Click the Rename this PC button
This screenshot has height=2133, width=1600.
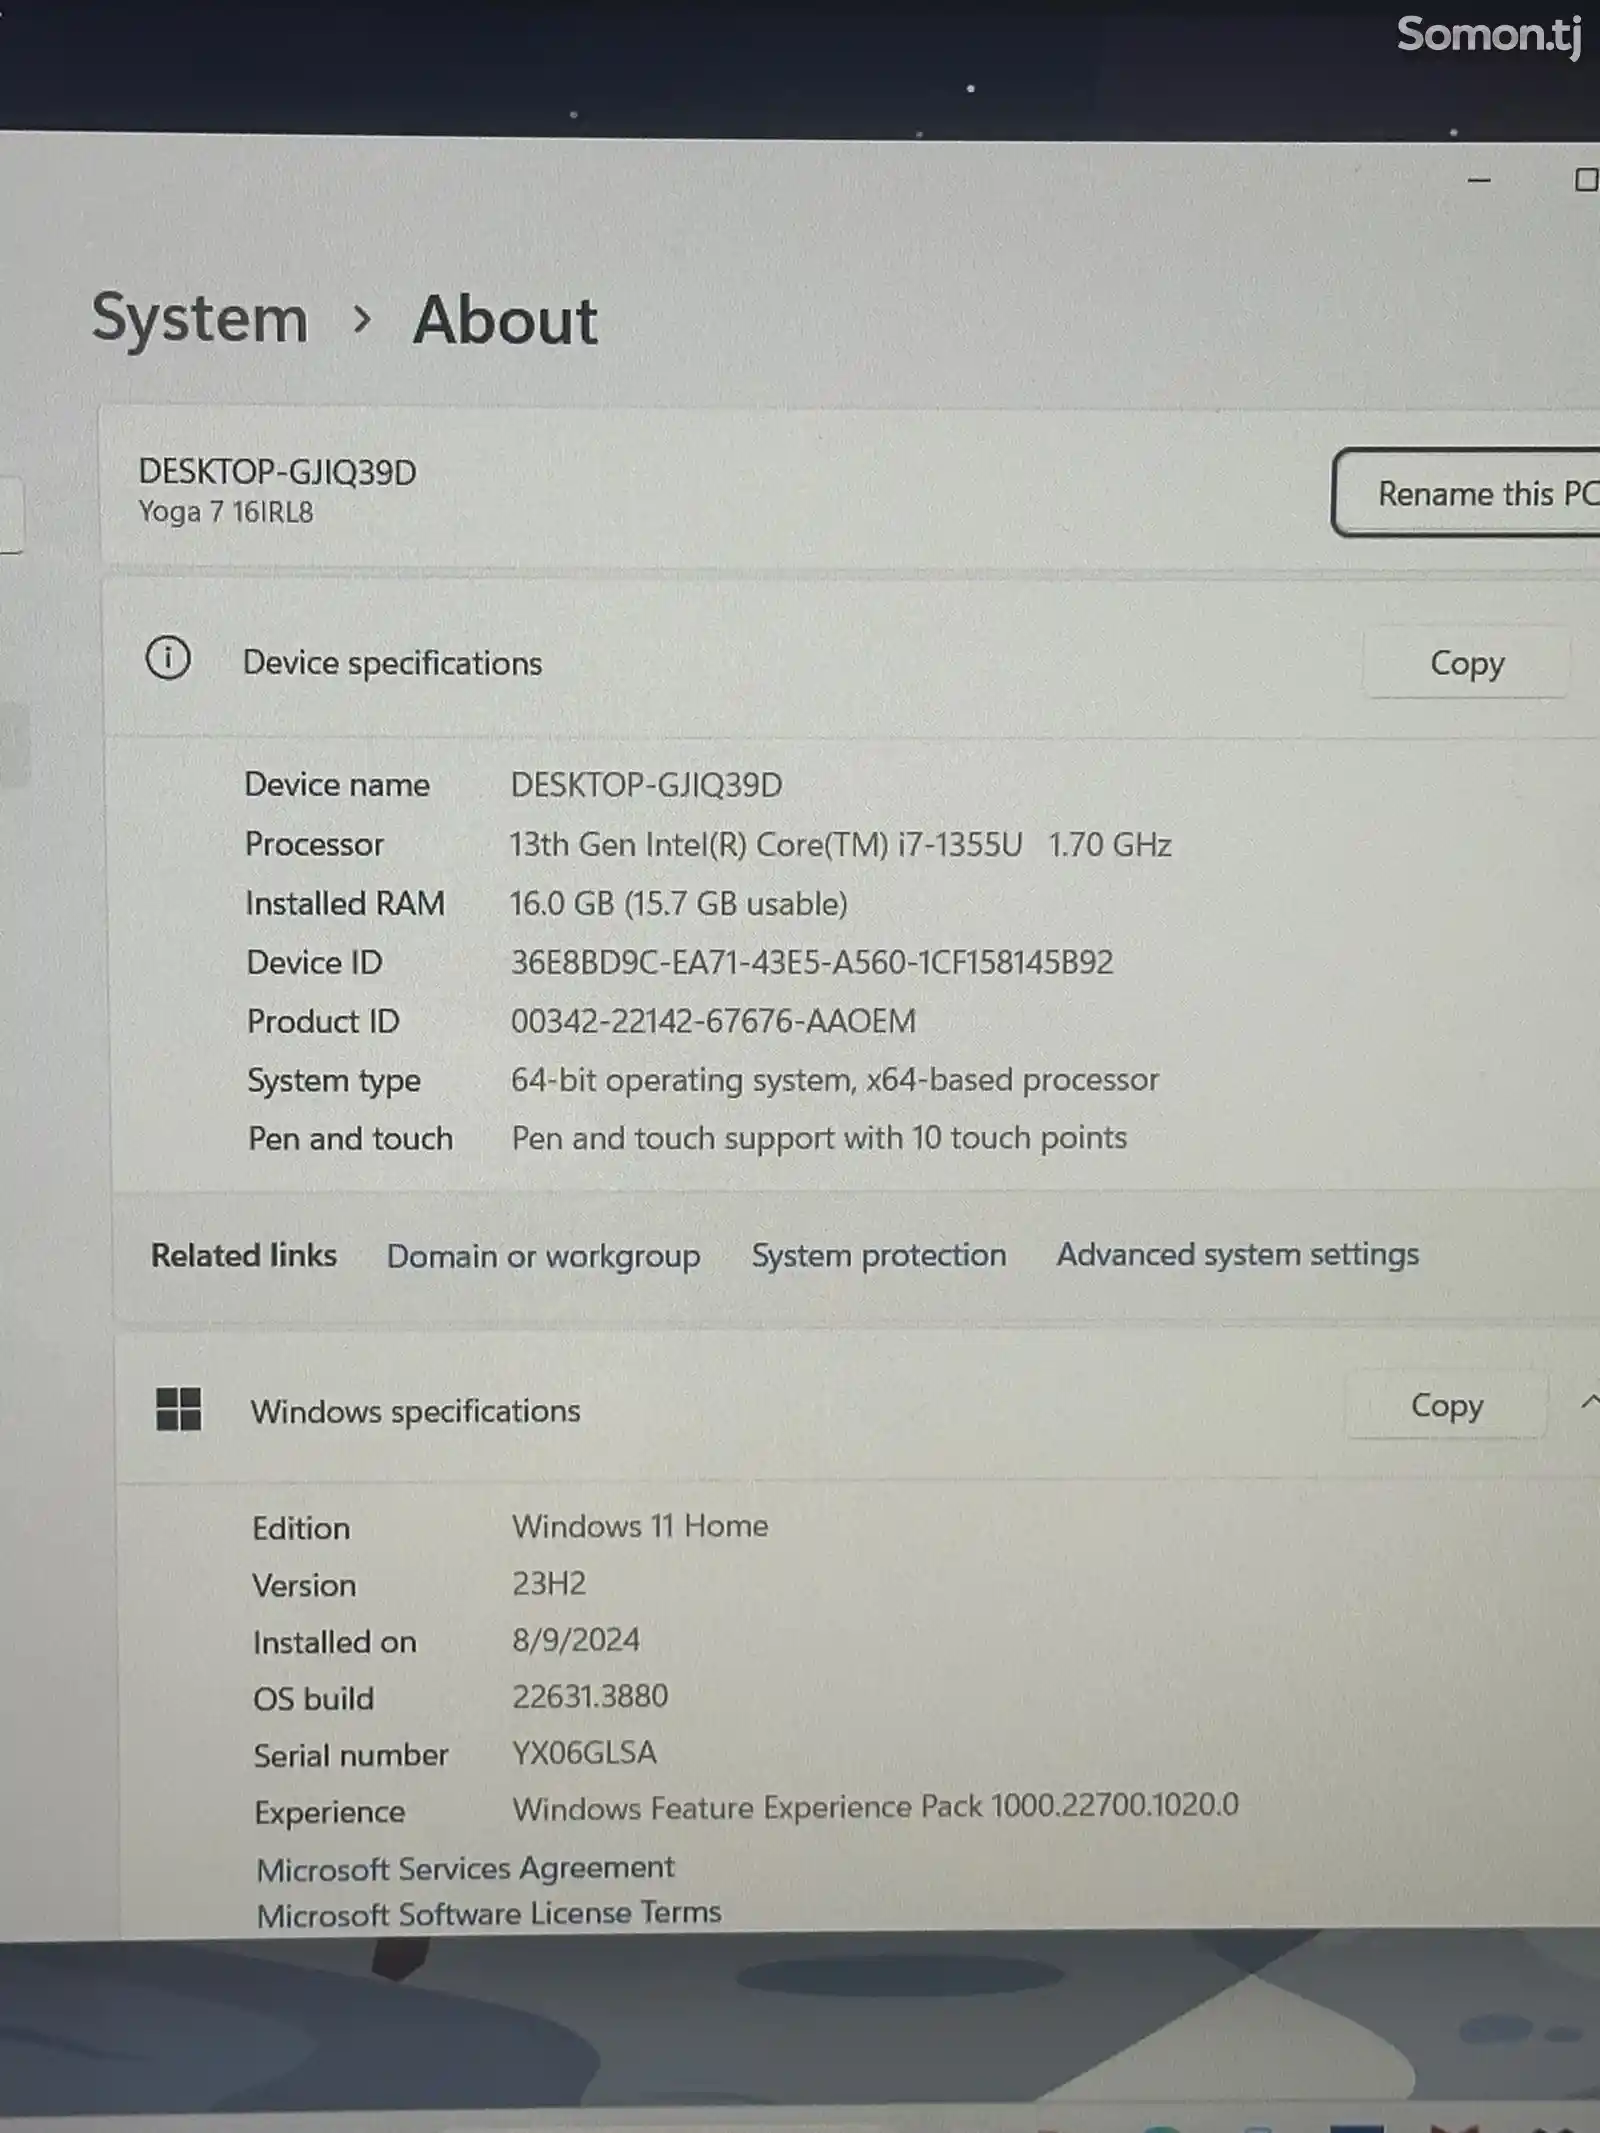point(1466,492)
